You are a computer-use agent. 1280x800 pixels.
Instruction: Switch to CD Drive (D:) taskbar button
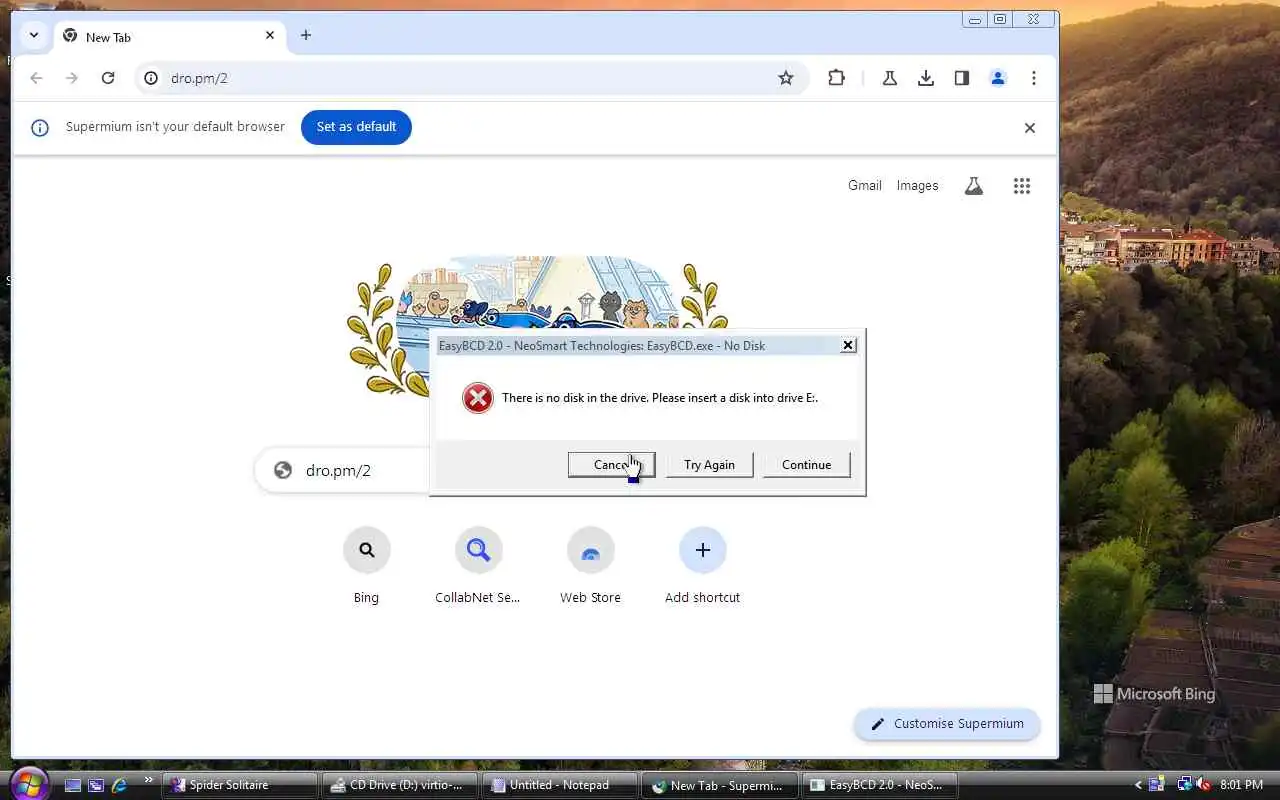coord(399,785)
